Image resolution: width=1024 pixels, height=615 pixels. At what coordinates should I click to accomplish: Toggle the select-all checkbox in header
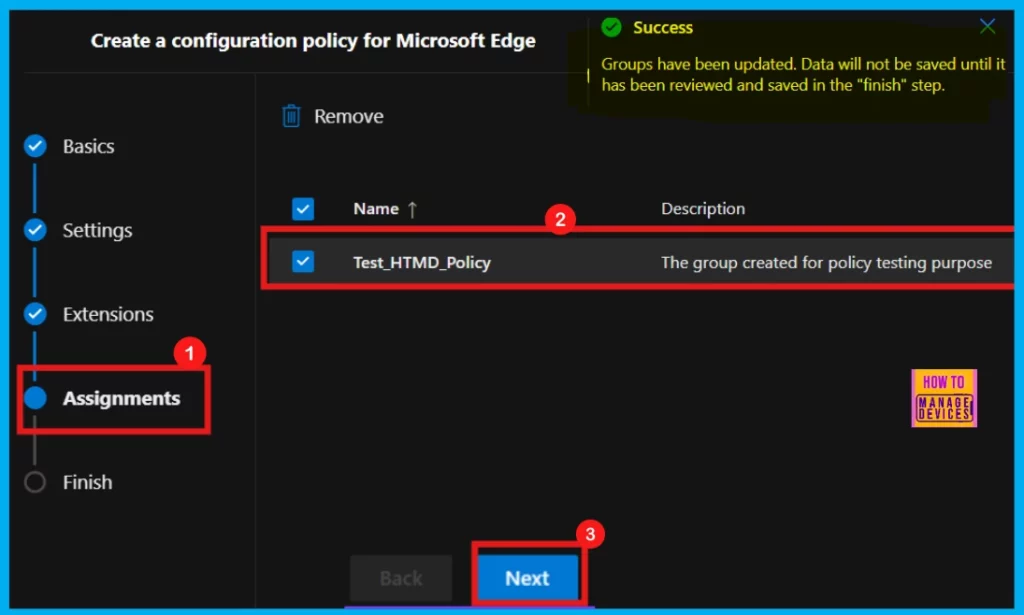(x=303, y=209)
